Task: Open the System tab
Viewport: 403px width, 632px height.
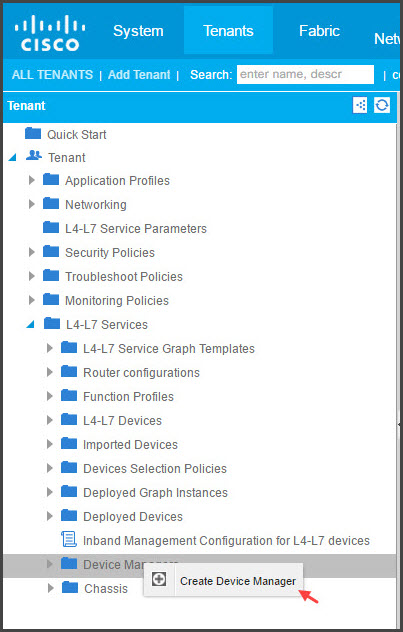Action: point(138,31)
